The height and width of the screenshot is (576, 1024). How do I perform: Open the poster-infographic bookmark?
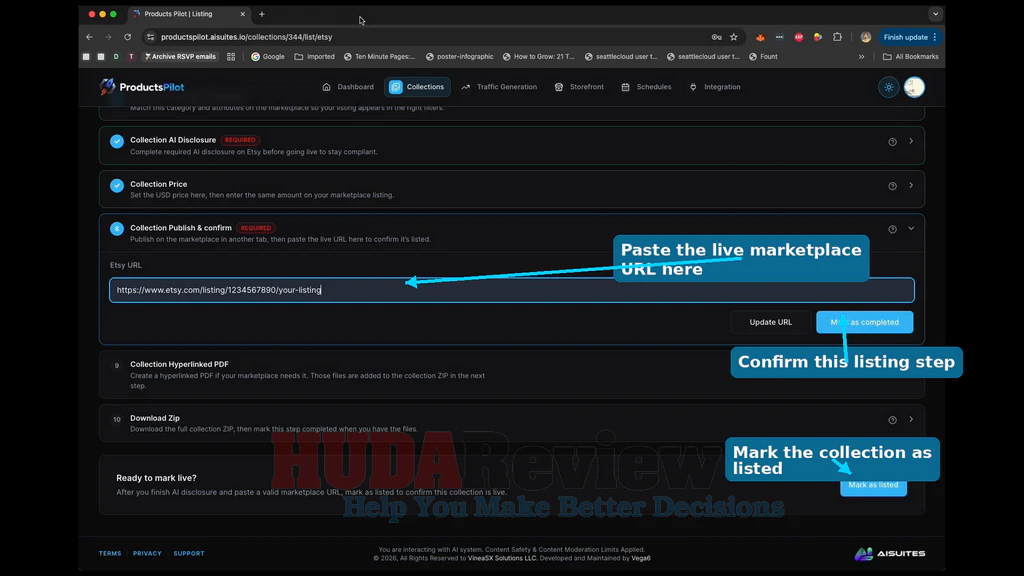tap(460, 57)
